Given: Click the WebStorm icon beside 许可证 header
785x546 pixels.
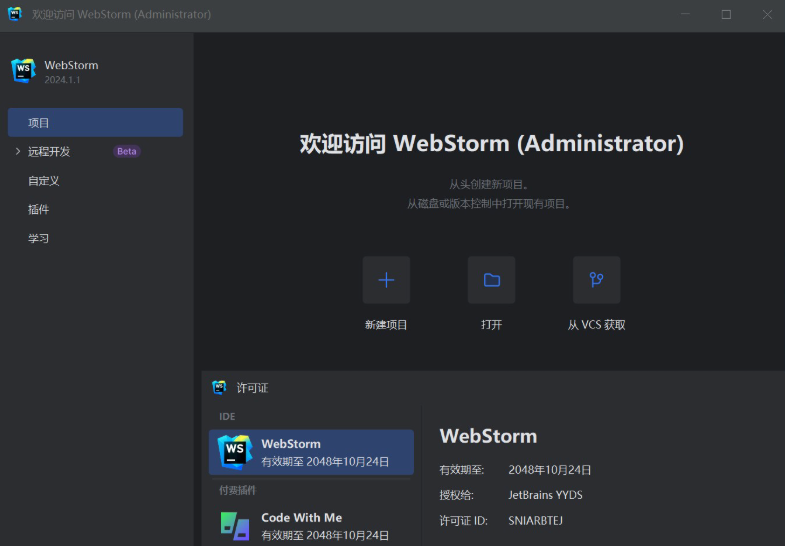Looking at the screenshot, I should point(219,387).
